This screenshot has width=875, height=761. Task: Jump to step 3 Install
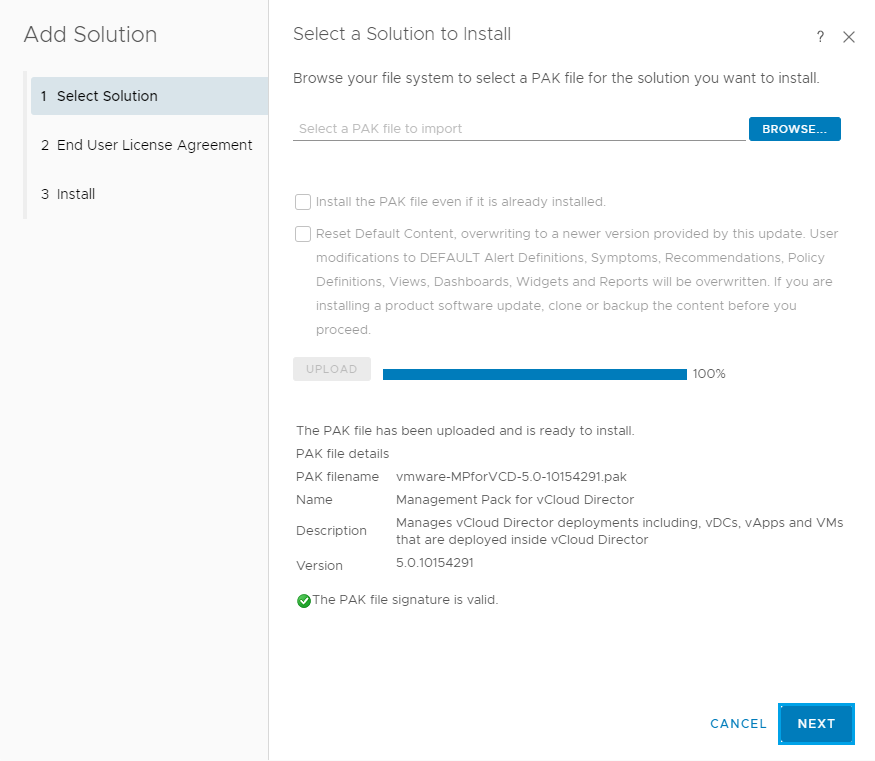point(75,194)
